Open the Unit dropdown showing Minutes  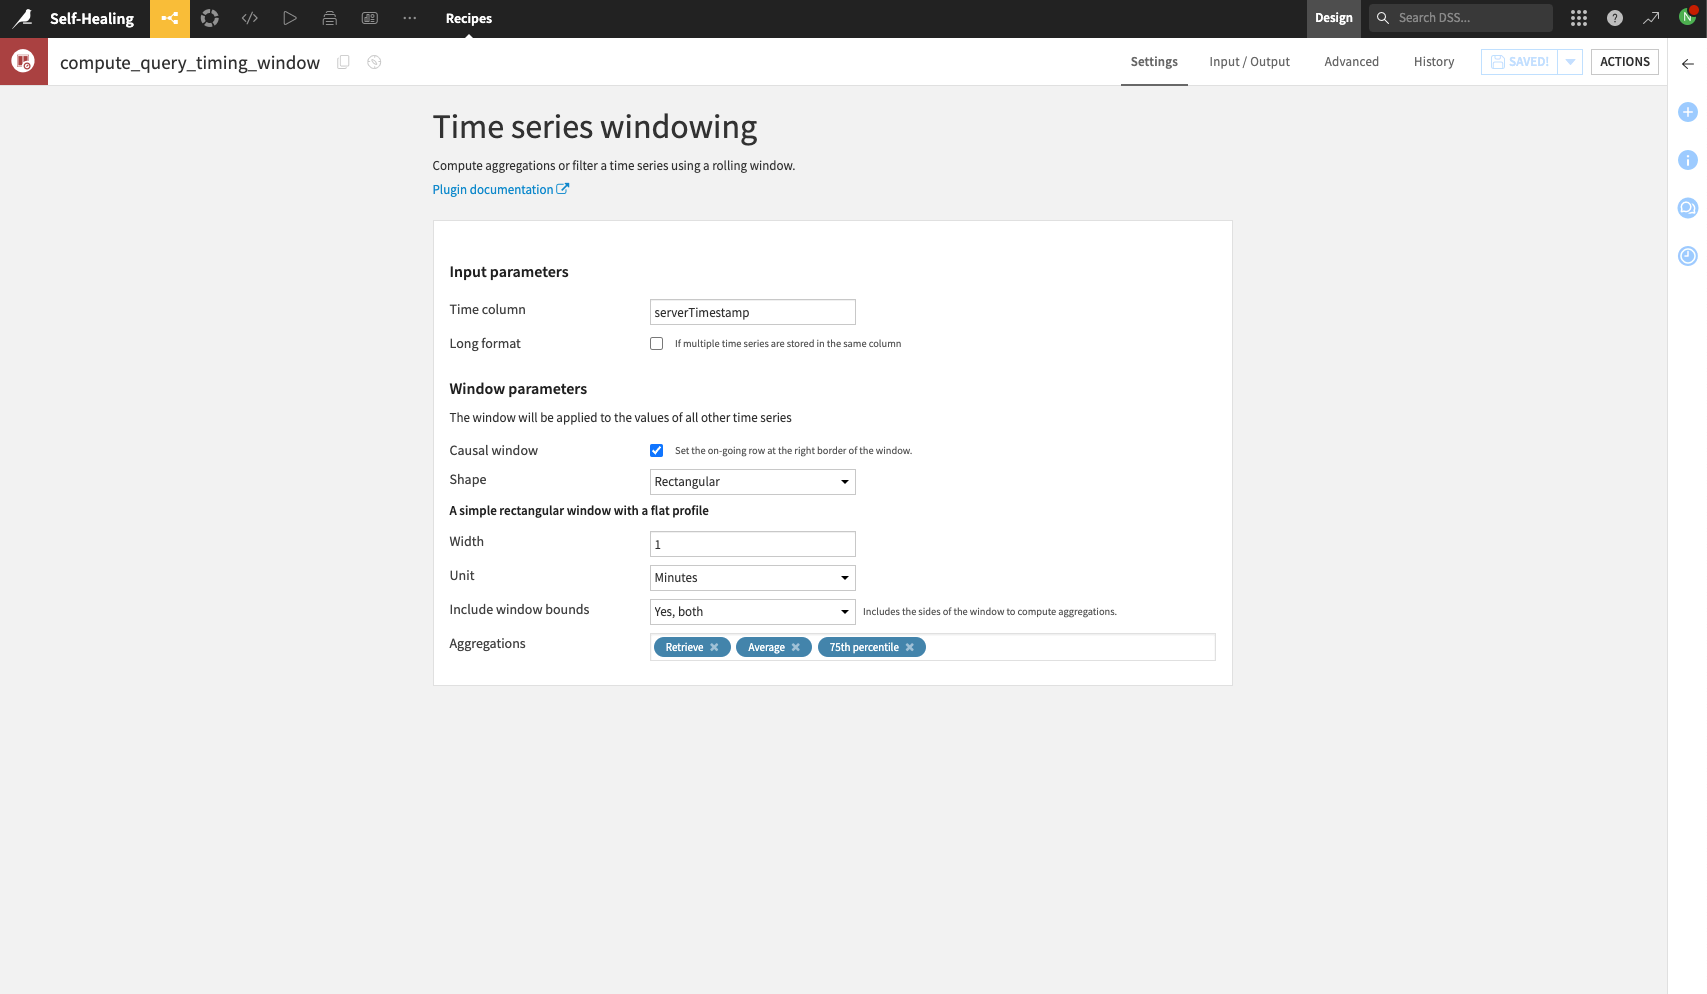pyautogui.click(x=752, y=577)
